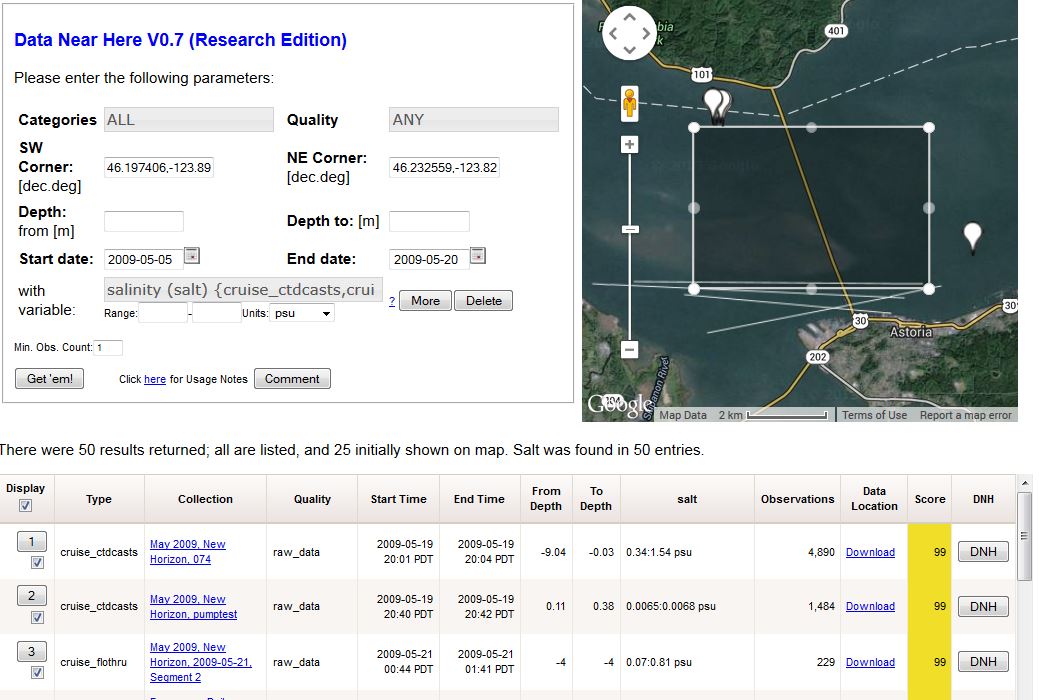The width and height of the screenshot is (1041, 700).
Task: Download data for row 1 cruise_ctdcasts
Action: tap(870, 552)
